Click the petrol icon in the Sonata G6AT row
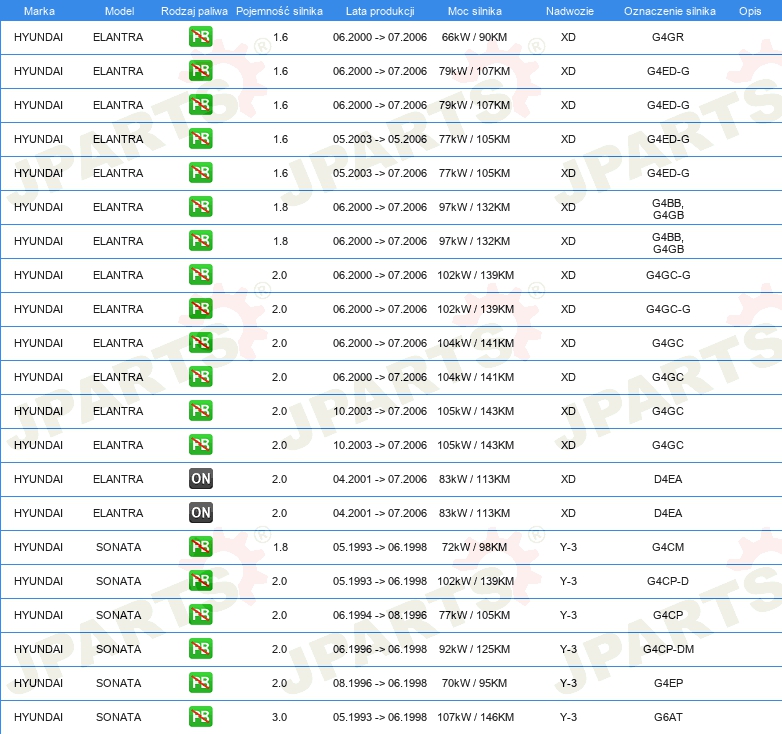This screenshot has height=734, width=782. pyautogui.click(x=200, y=717)
